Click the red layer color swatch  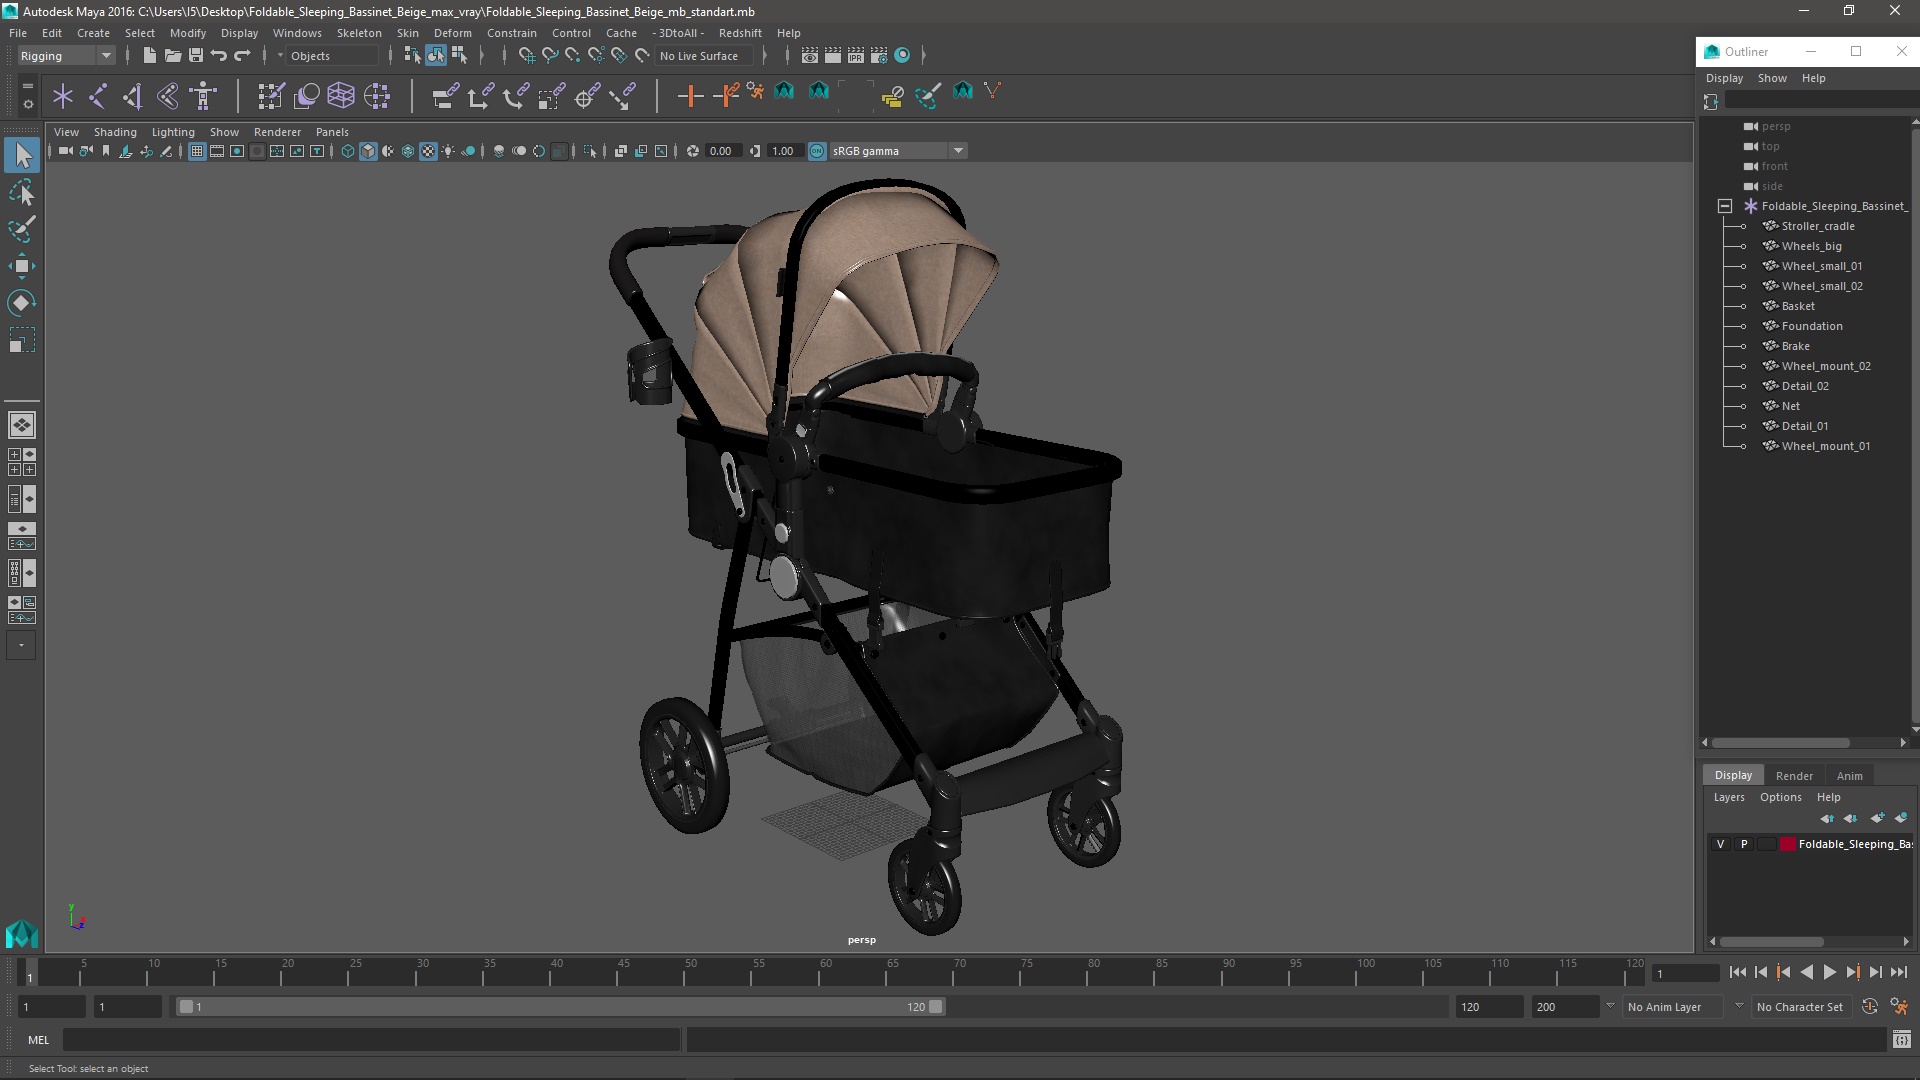(1787, 844)
